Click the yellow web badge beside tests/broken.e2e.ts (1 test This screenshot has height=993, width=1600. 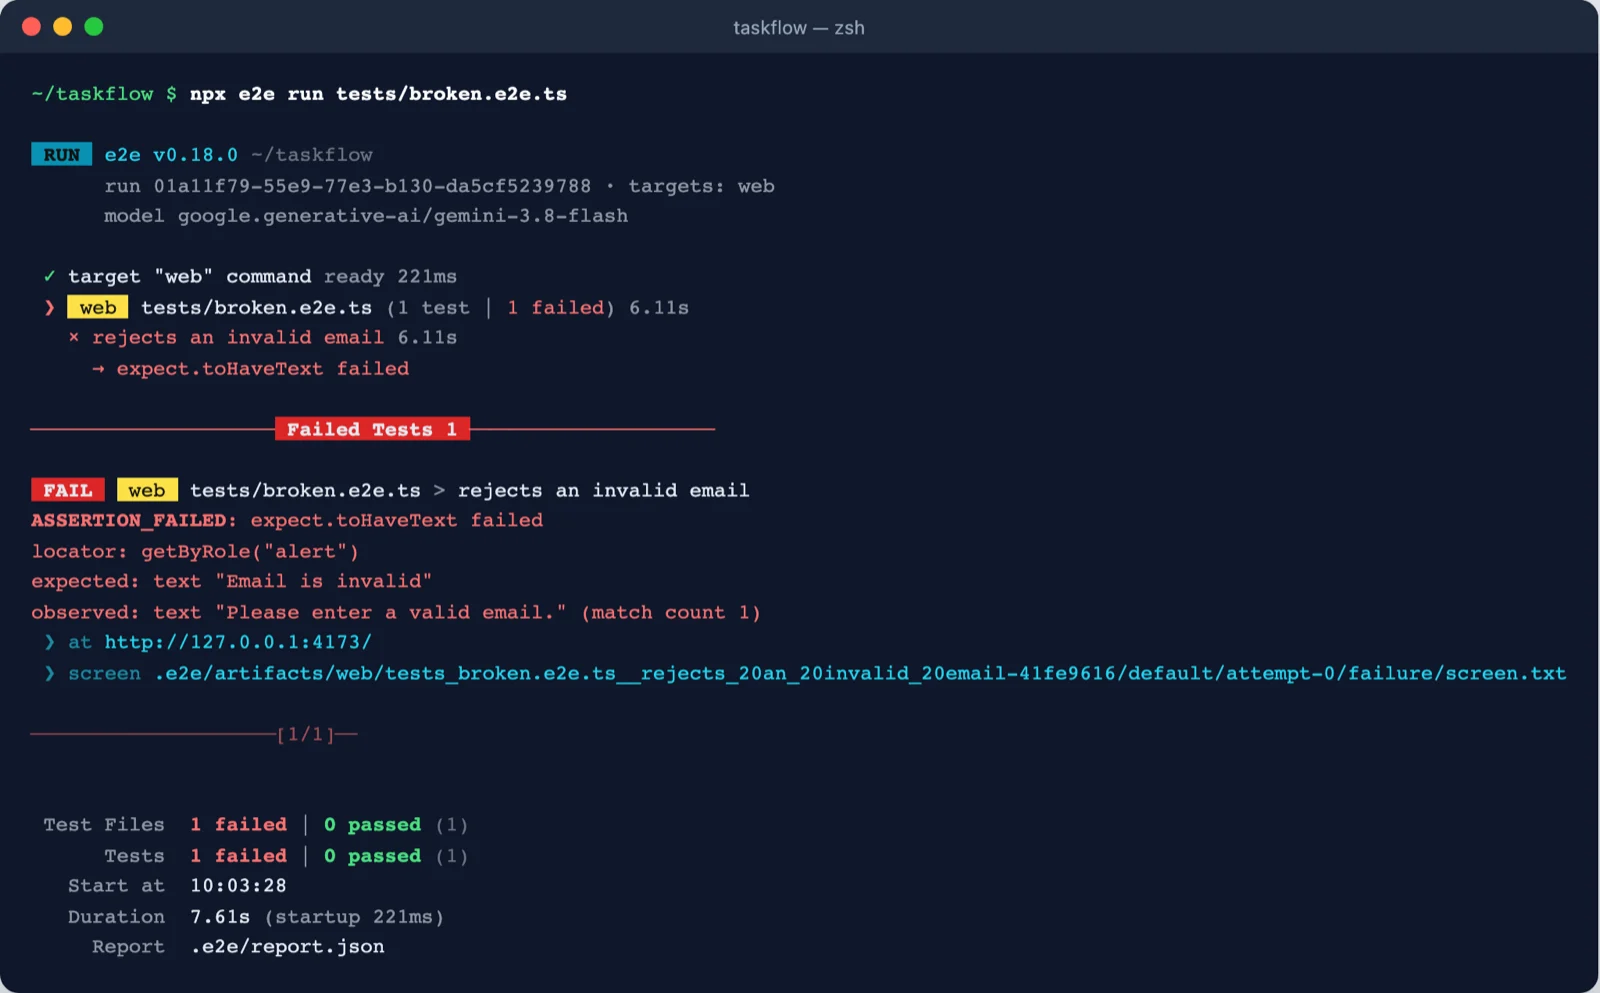[98, 308]
